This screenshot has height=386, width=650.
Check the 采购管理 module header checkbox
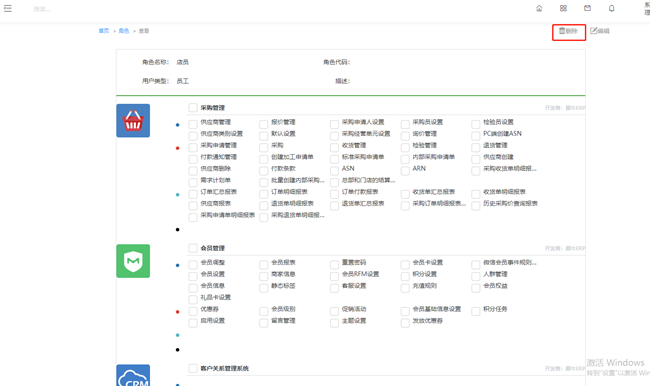click(x=193, y=108)
